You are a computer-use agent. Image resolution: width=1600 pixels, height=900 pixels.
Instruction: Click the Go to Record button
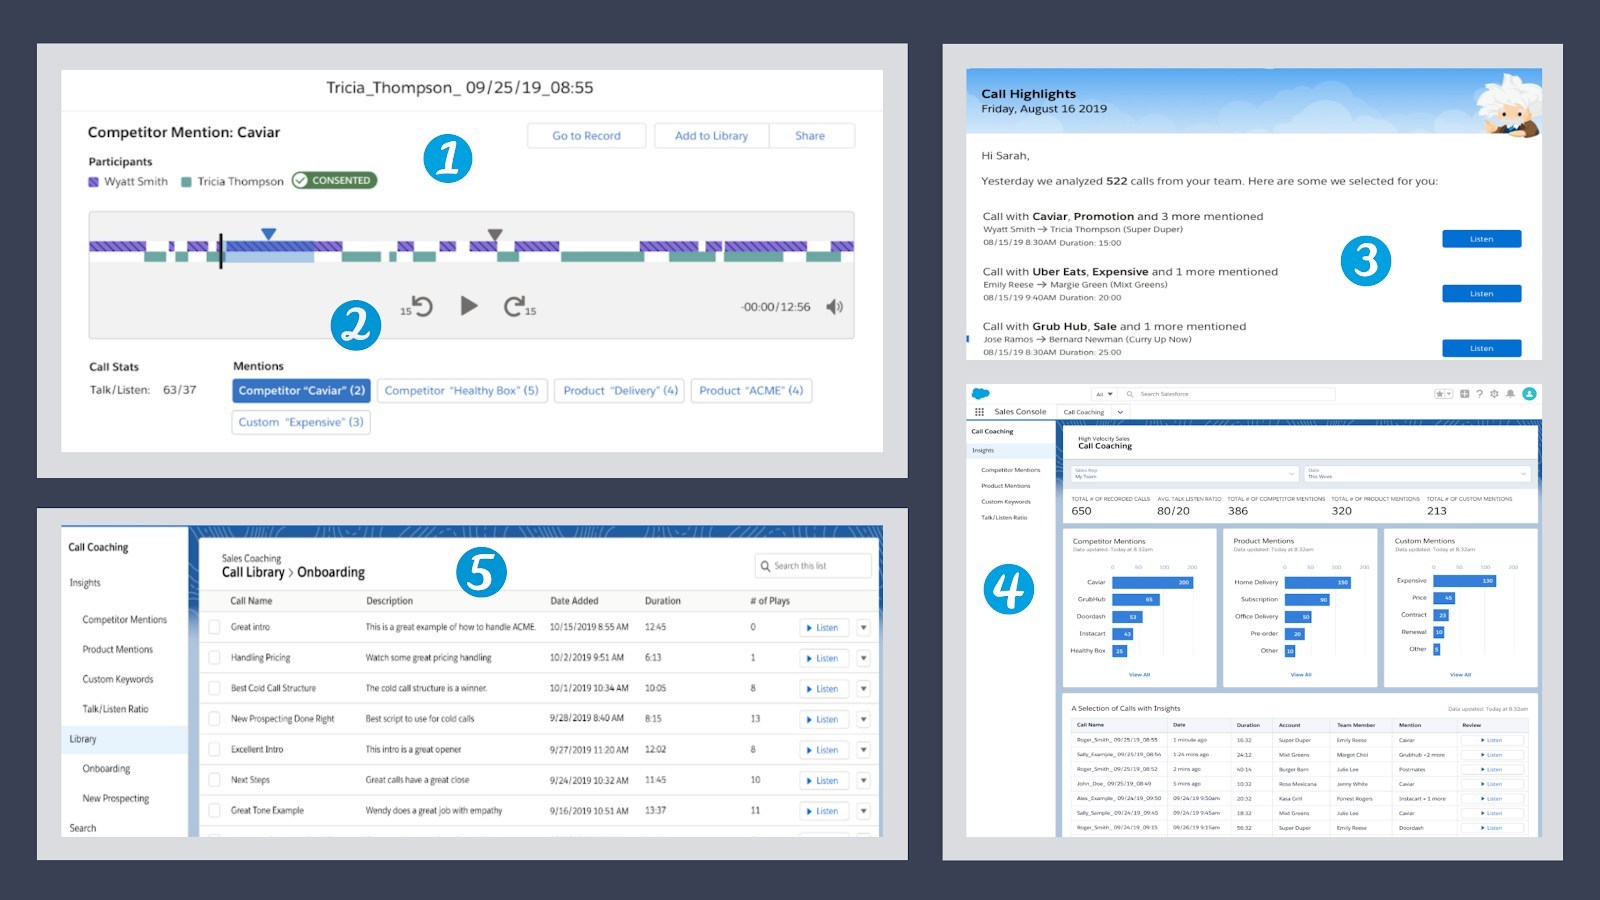[586, 136]
